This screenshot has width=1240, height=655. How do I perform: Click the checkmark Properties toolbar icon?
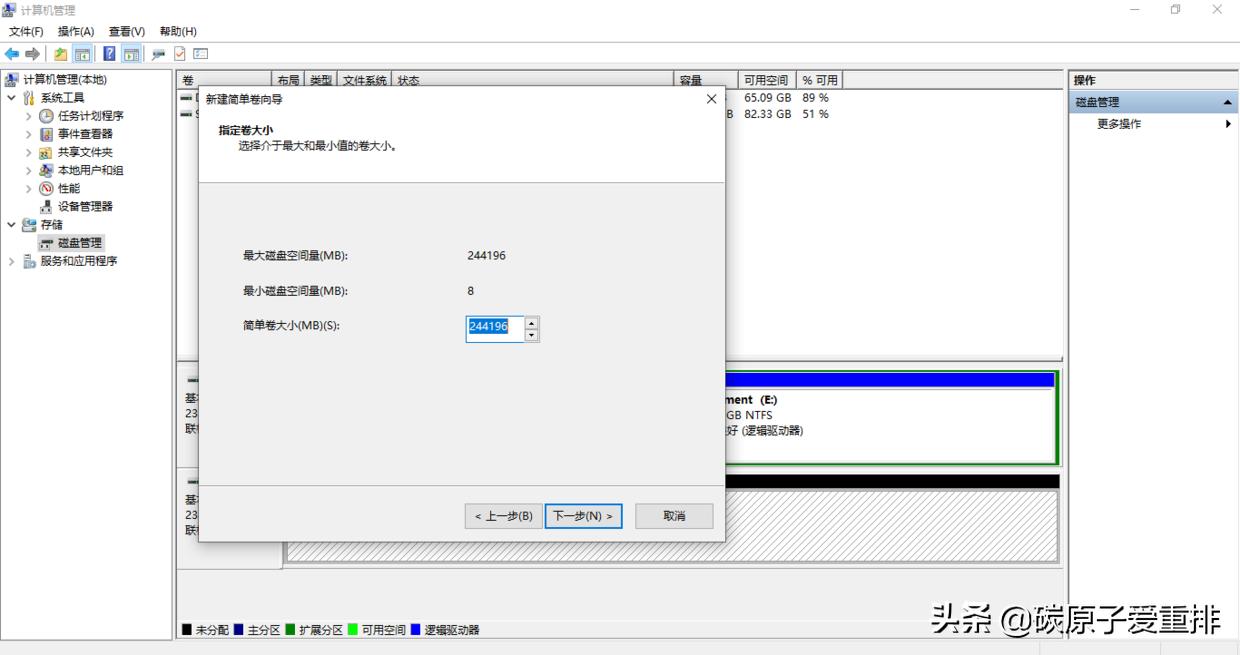pos(180,54)
